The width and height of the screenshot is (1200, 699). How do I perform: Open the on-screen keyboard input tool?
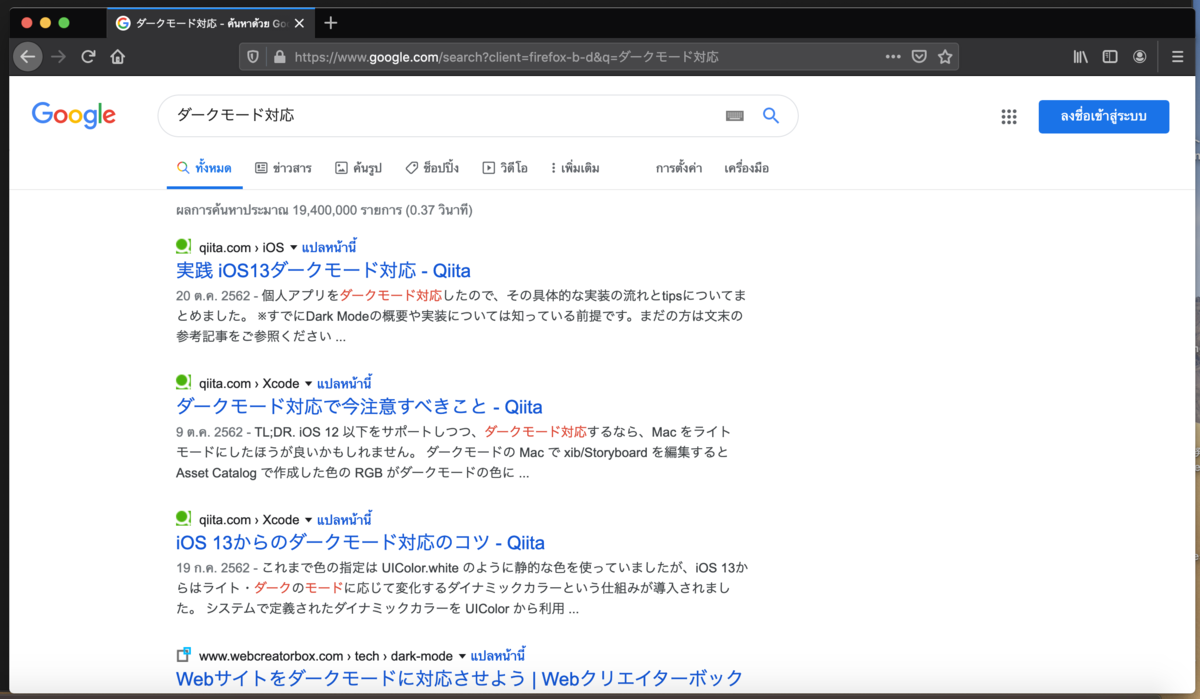point(735,116)
